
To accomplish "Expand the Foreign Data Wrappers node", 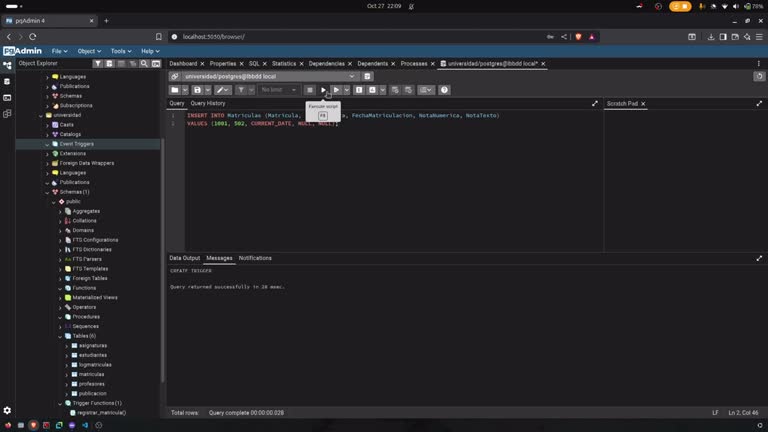I will coord(48,164).
